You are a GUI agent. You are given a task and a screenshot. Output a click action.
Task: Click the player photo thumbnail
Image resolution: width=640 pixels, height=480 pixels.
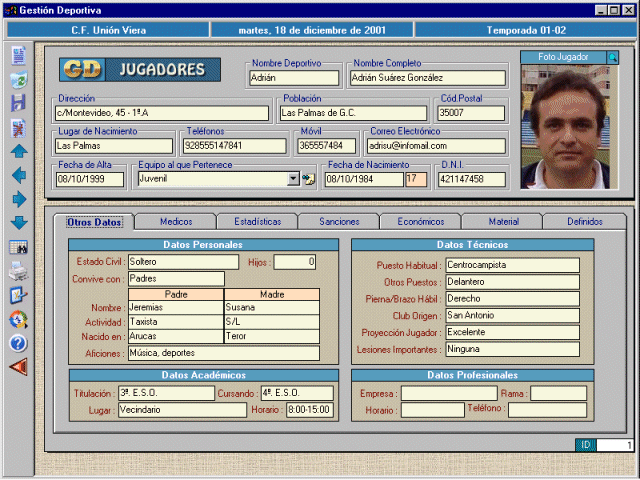pos(565,127)
